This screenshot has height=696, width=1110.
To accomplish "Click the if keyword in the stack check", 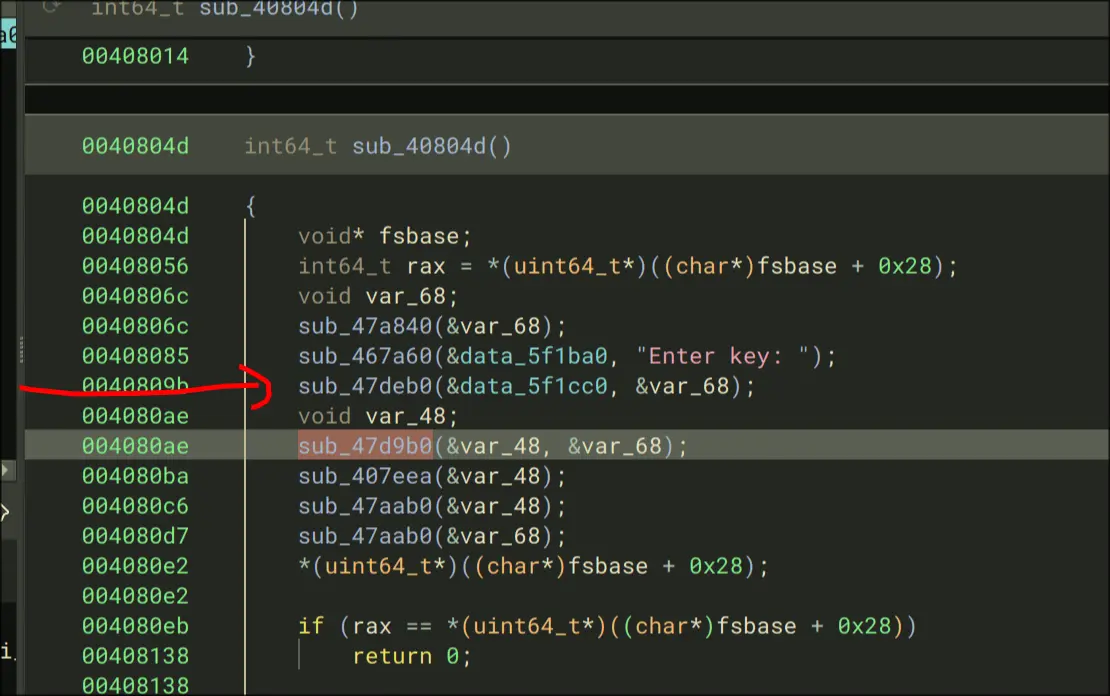I will pos(310,626).
